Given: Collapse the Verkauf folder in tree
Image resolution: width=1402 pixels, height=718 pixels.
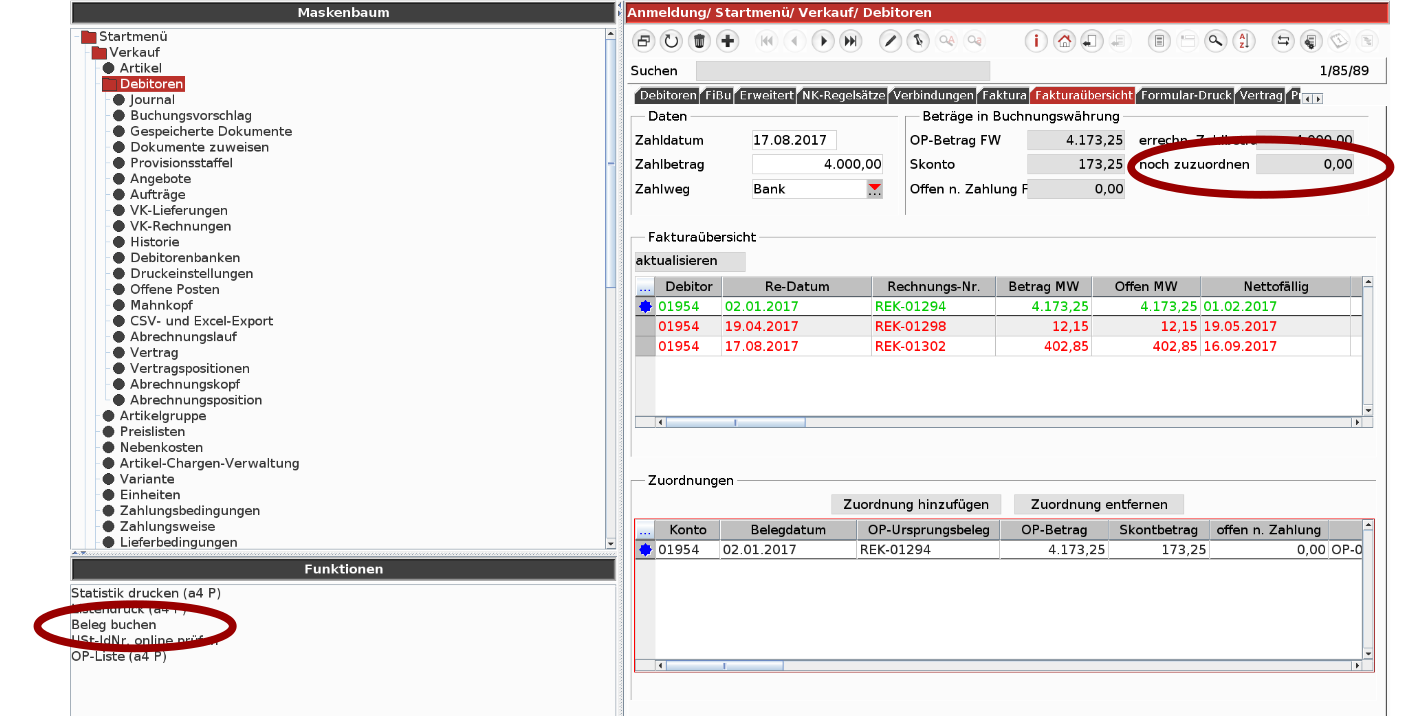Looking at the screenshot, I should tap(98, 53).
